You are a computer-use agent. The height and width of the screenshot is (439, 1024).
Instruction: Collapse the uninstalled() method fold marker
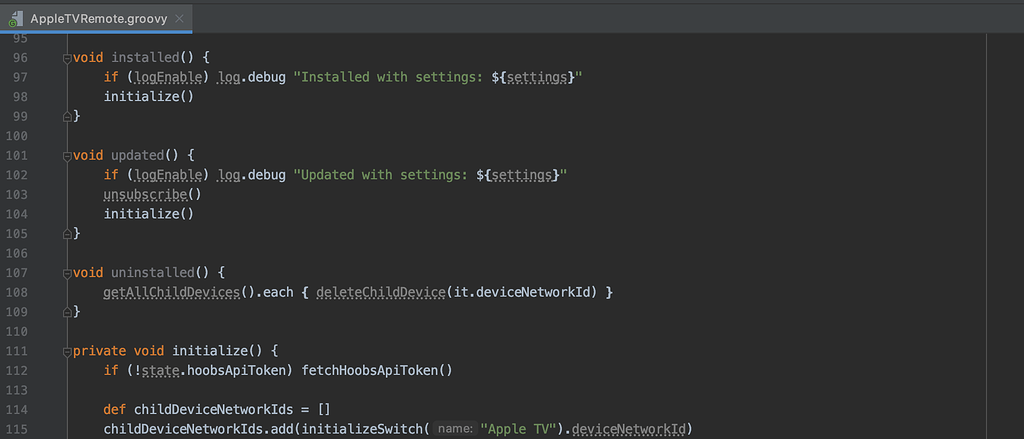67,273
